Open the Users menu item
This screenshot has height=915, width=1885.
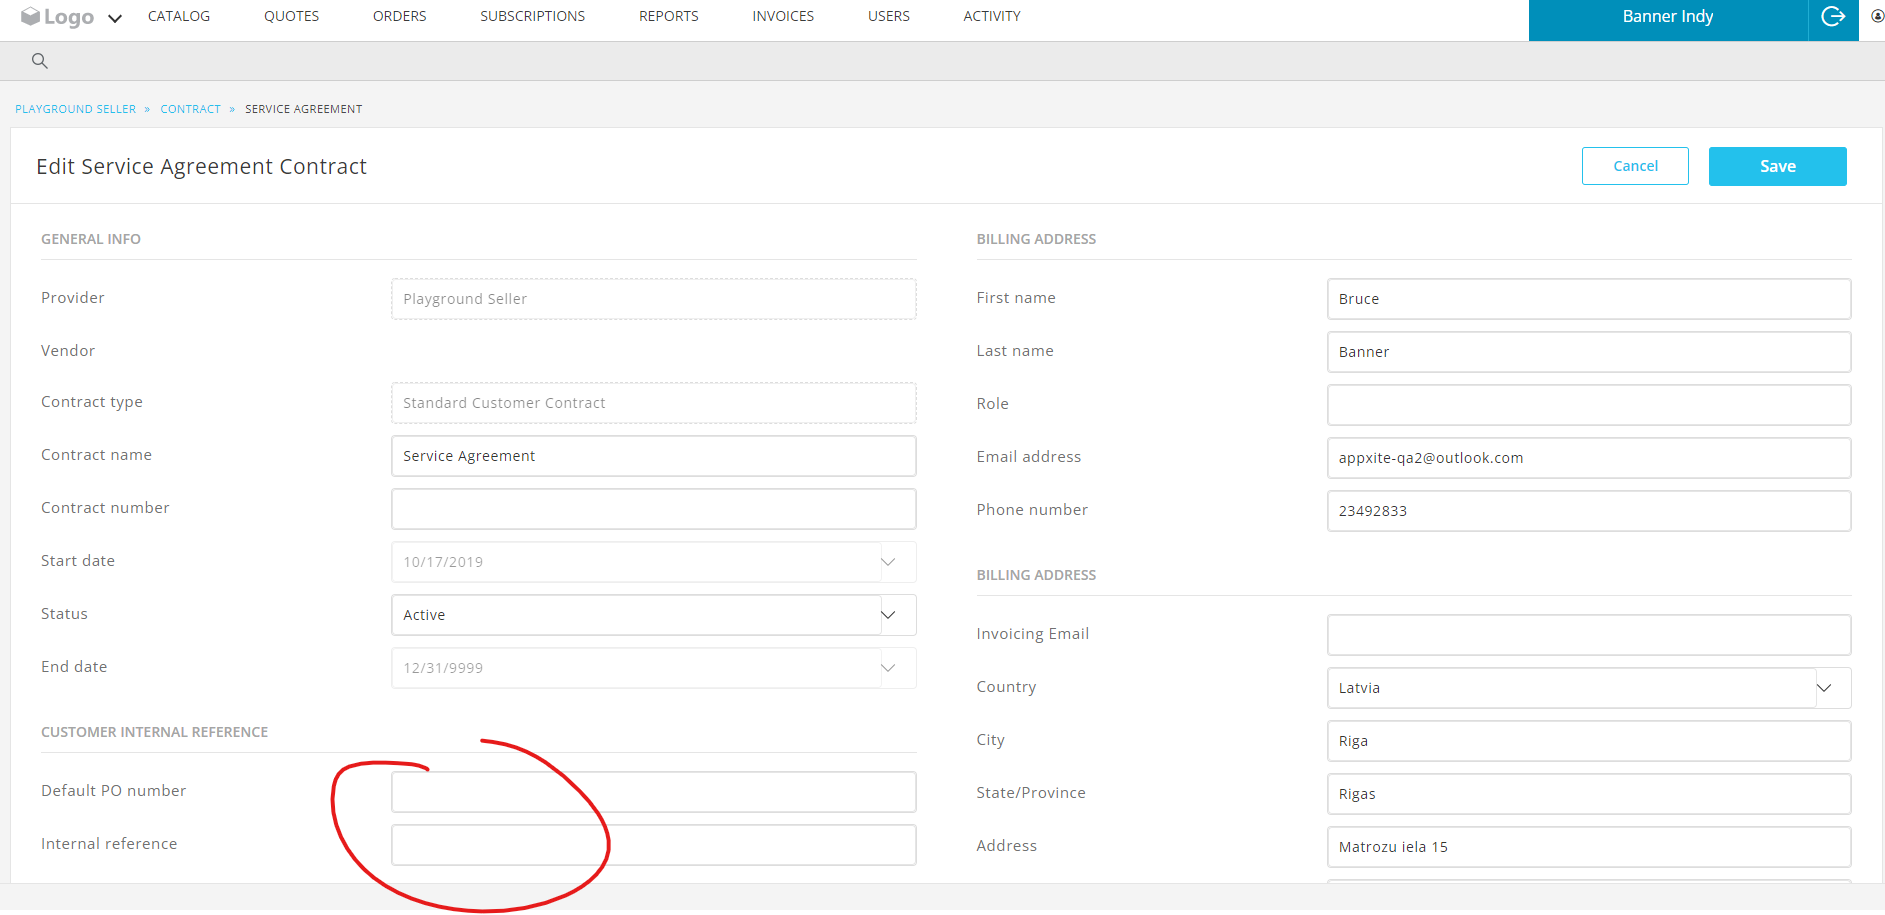889,16
